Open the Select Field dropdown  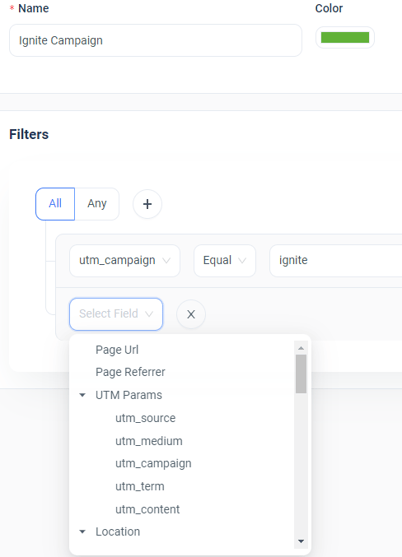116,314
